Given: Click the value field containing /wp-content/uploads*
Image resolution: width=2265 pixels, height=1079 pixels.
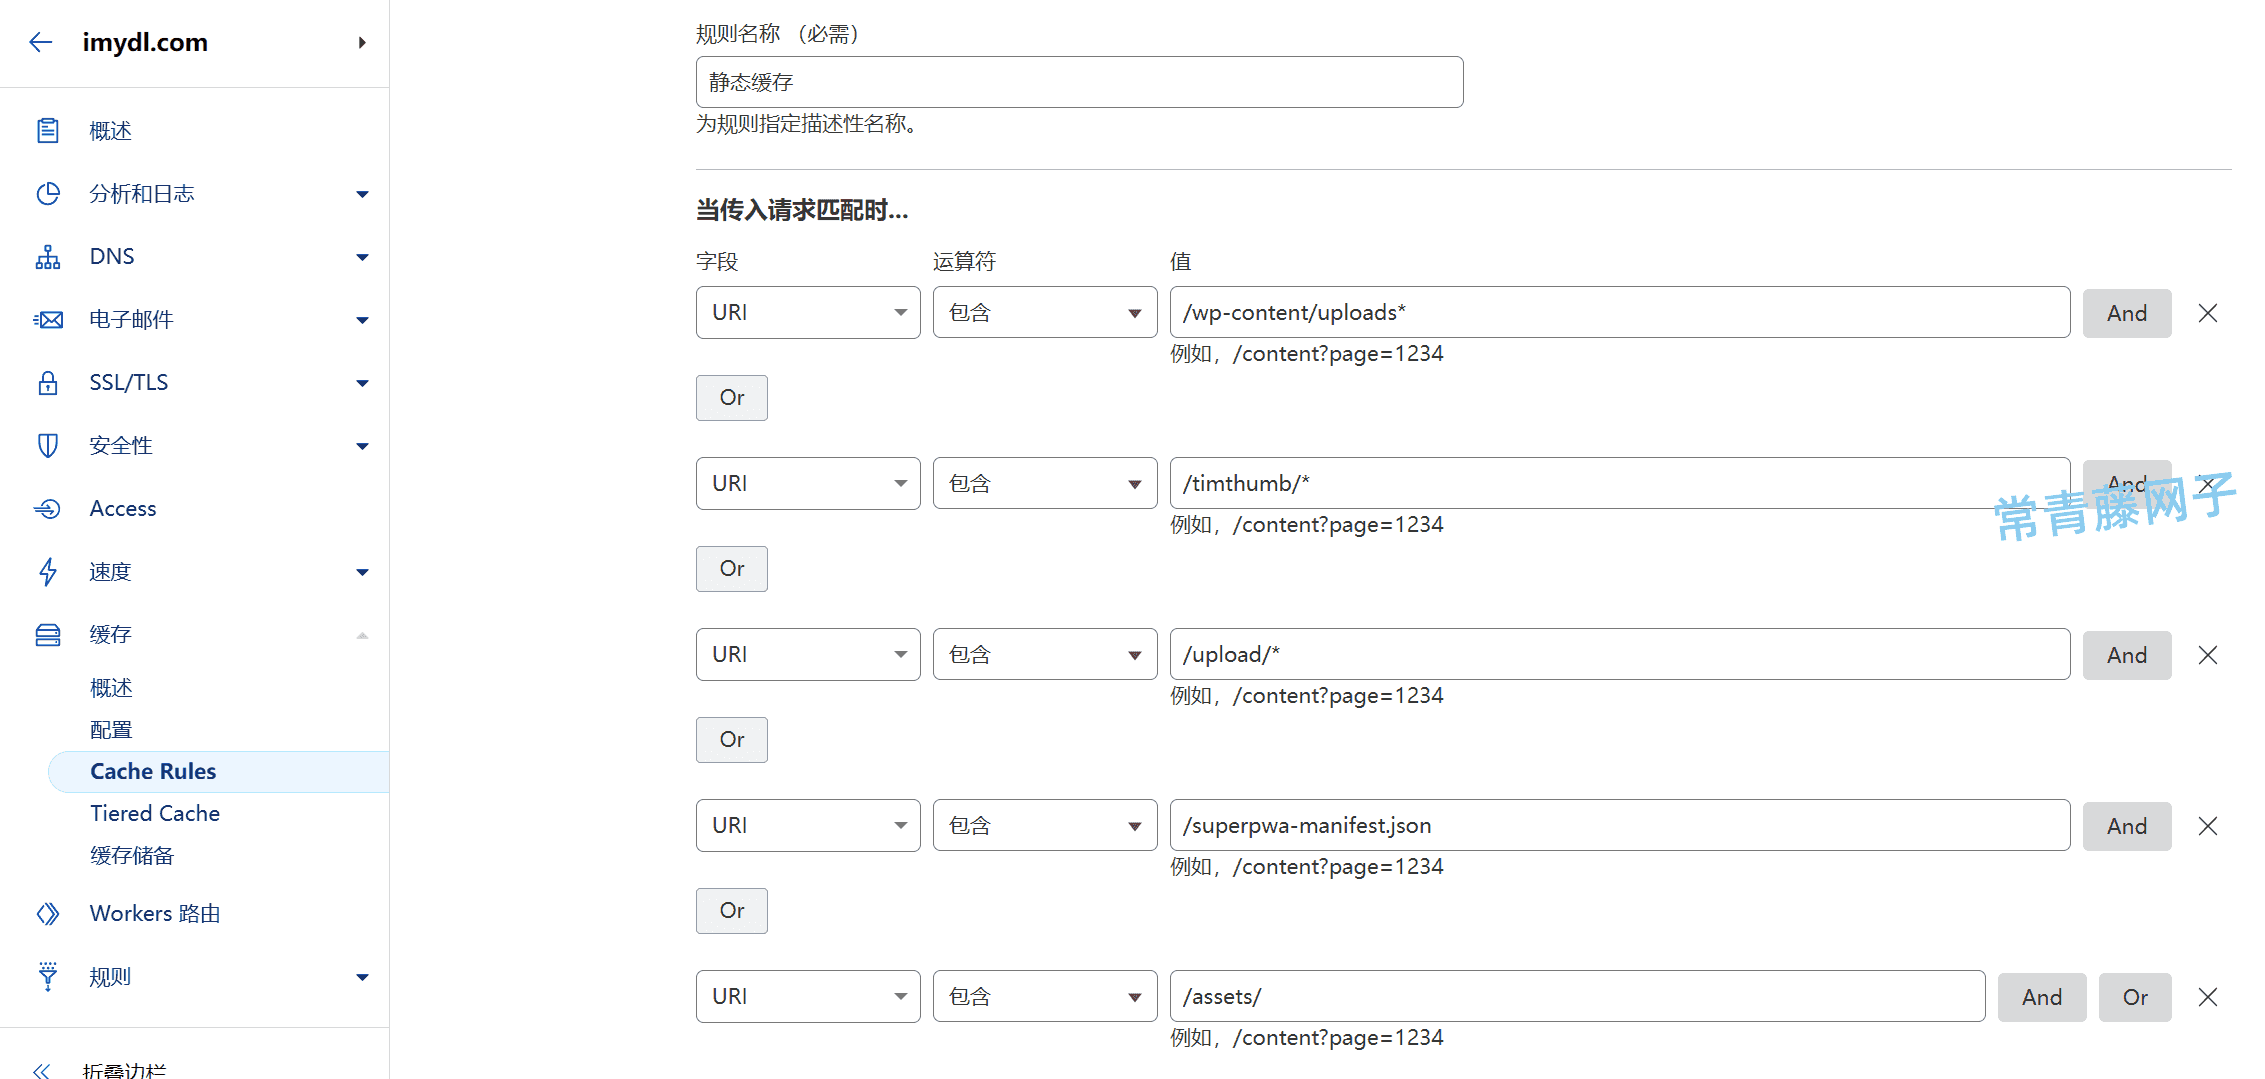Looking at the screenshot, I should [1620, 313].
